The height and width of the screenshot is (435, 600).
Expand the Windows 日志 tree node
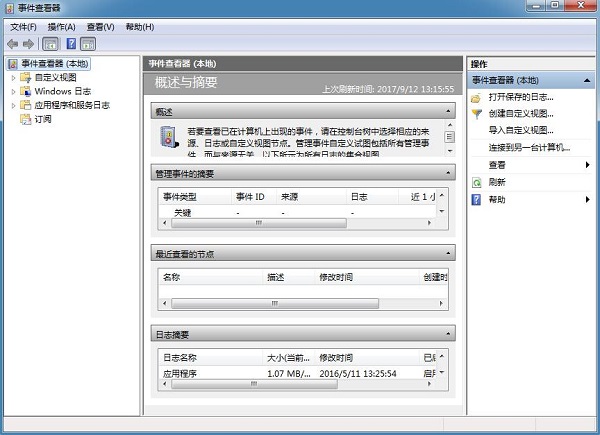click(x=13, y=92)
